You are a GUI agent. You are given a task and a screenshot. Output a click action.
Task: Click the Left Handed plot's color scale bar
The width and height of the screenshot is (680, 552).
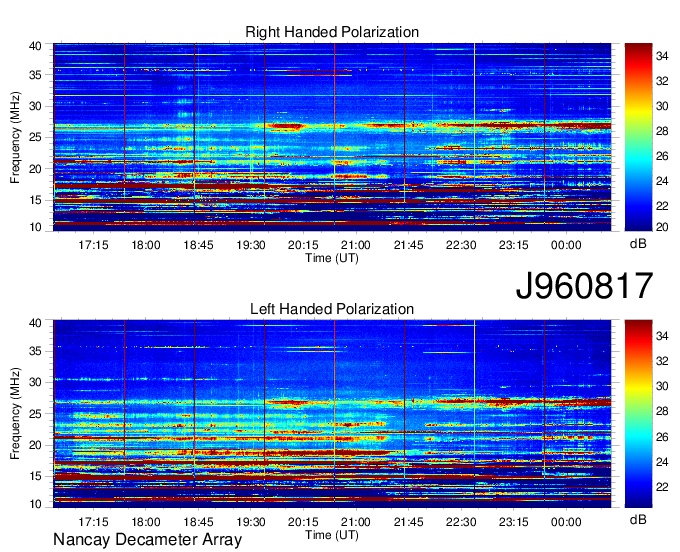pos(638,414)
